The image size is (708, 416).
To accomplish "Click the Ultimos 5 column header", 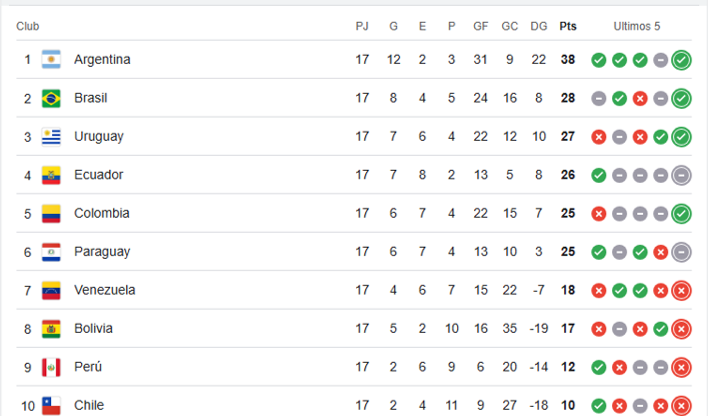I will [637, 26].
